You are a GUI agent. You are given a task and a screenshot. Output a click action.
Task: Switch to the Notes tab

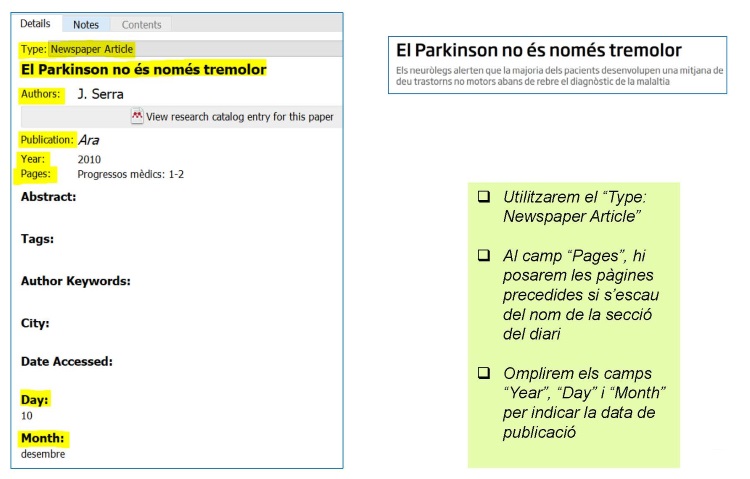point(86,24)
